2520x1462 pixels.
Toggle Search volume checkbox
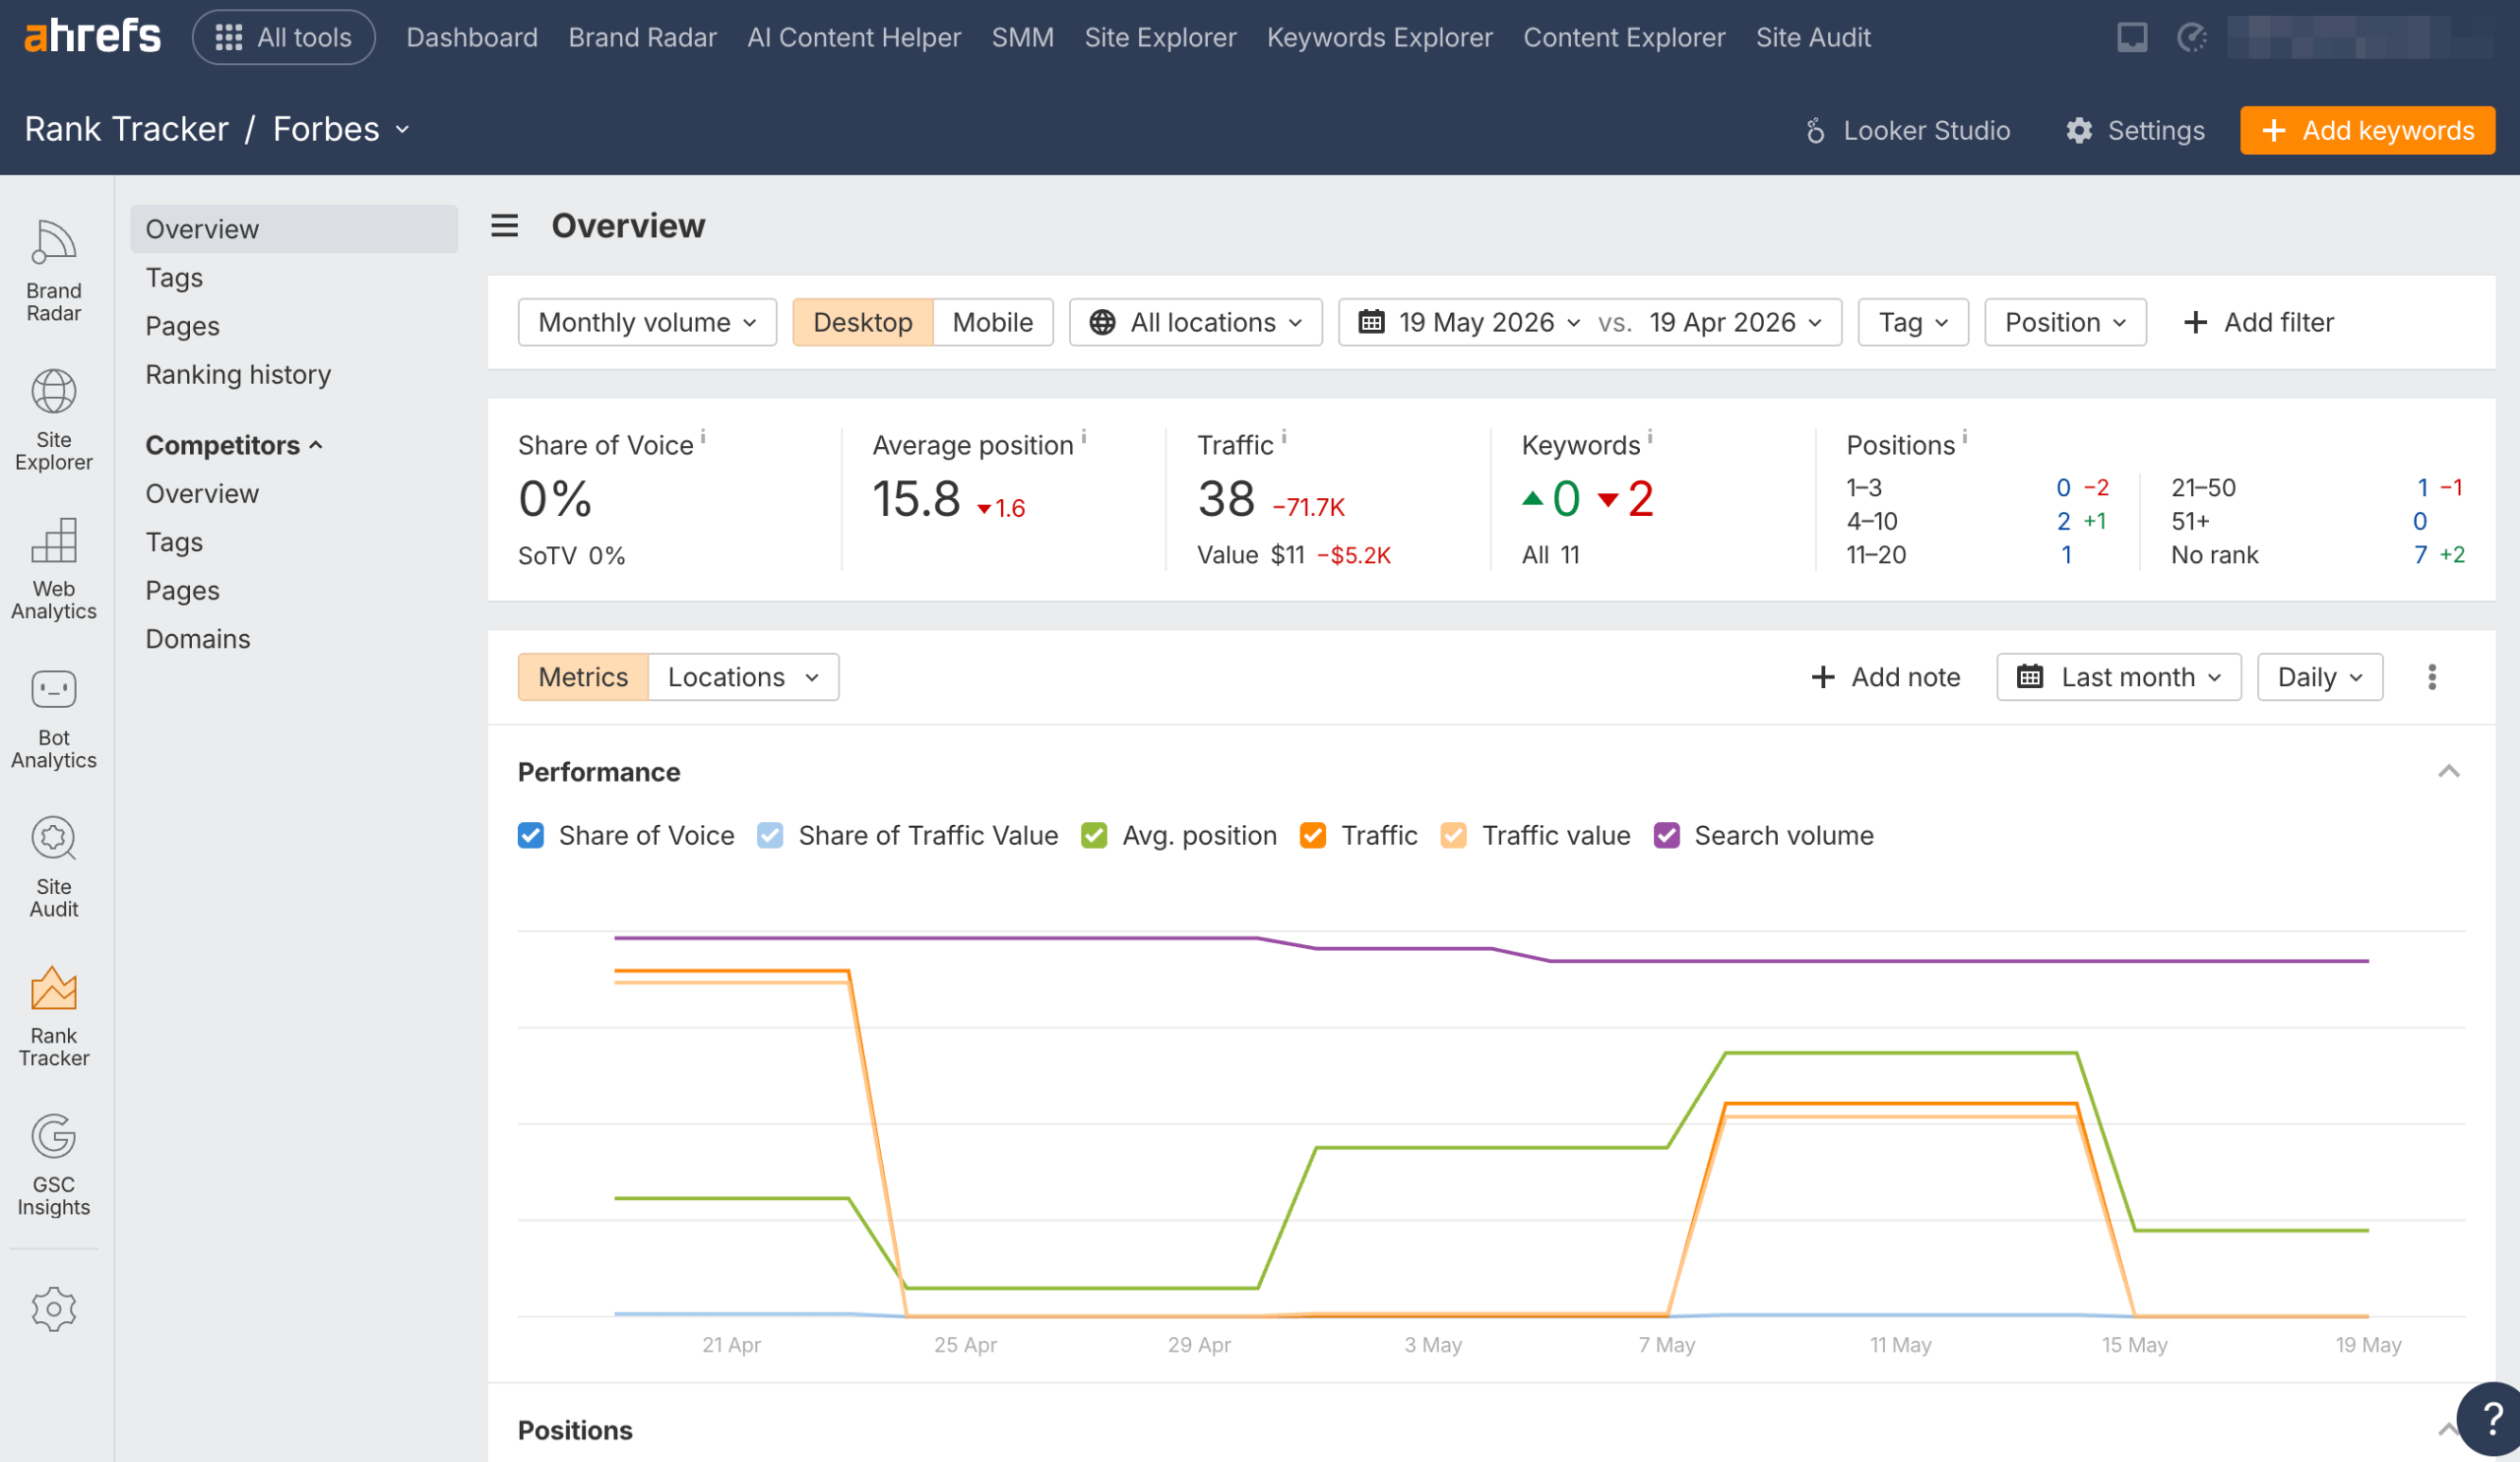click(x=1667, y=835)
